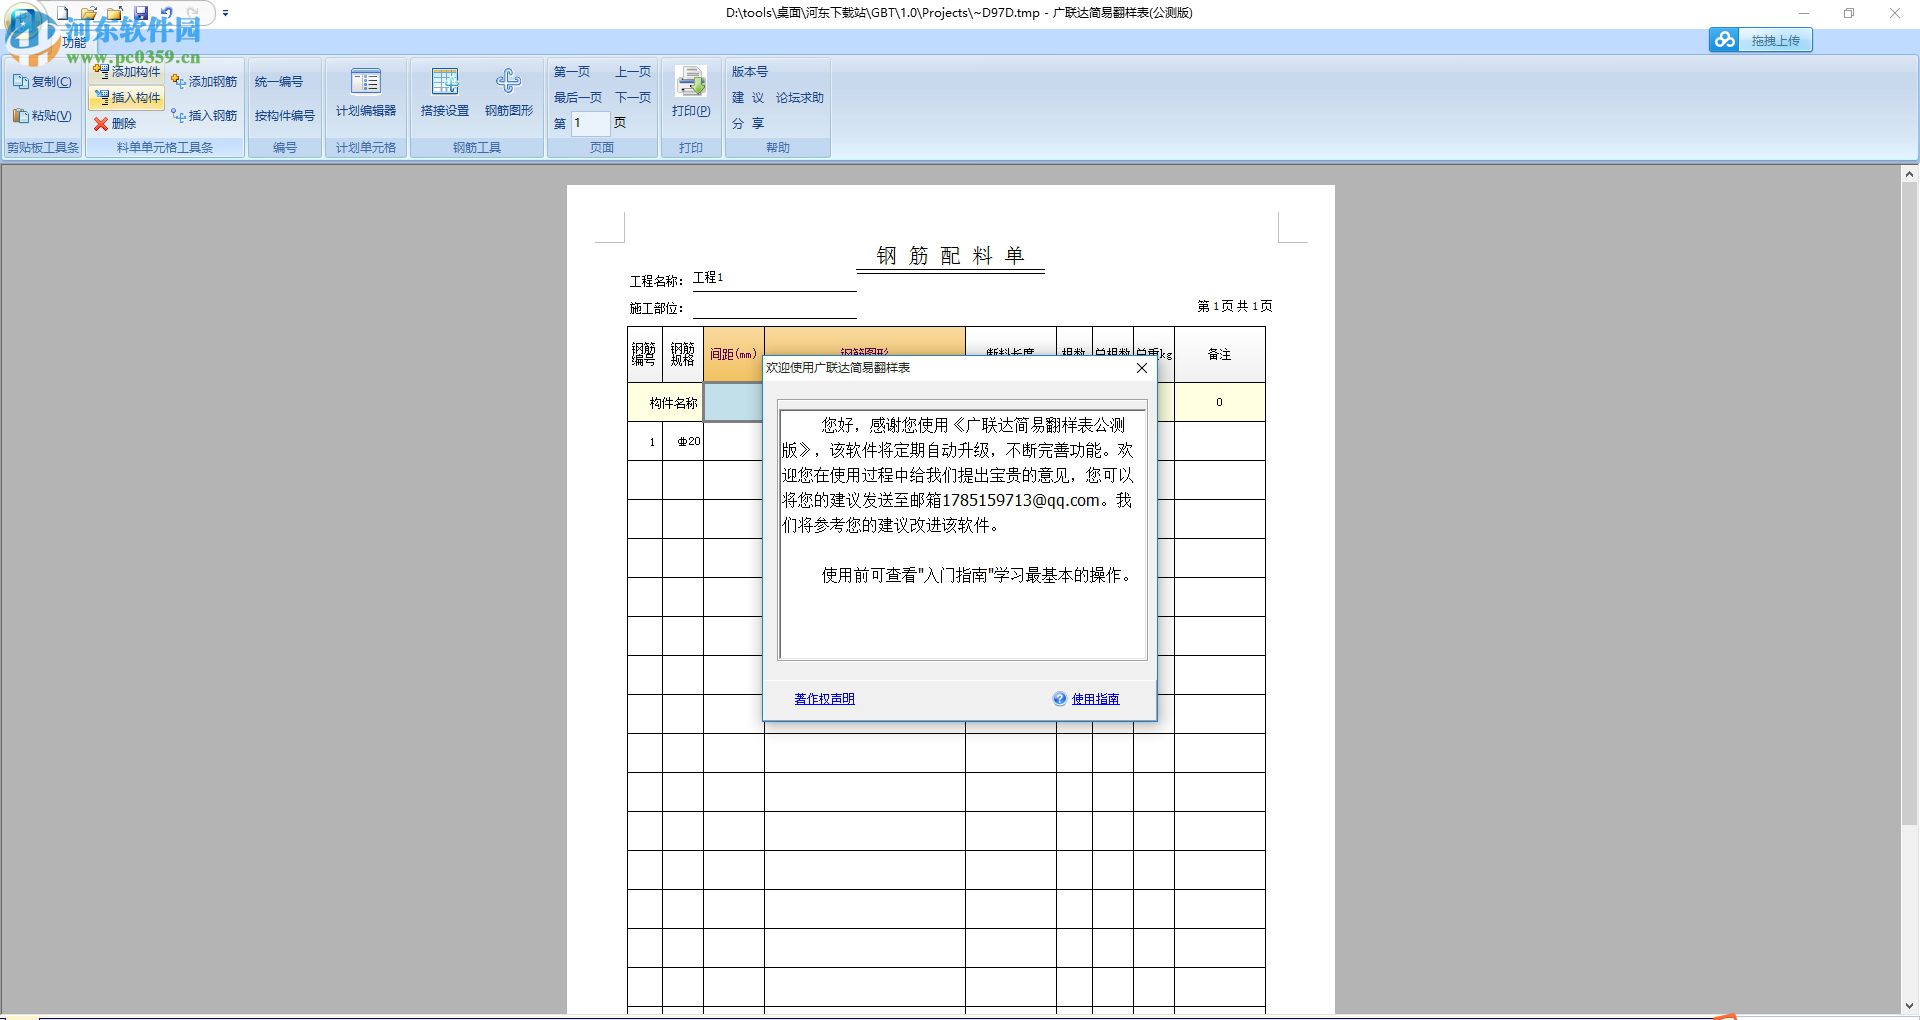Click the page number input field

point(590,123)
